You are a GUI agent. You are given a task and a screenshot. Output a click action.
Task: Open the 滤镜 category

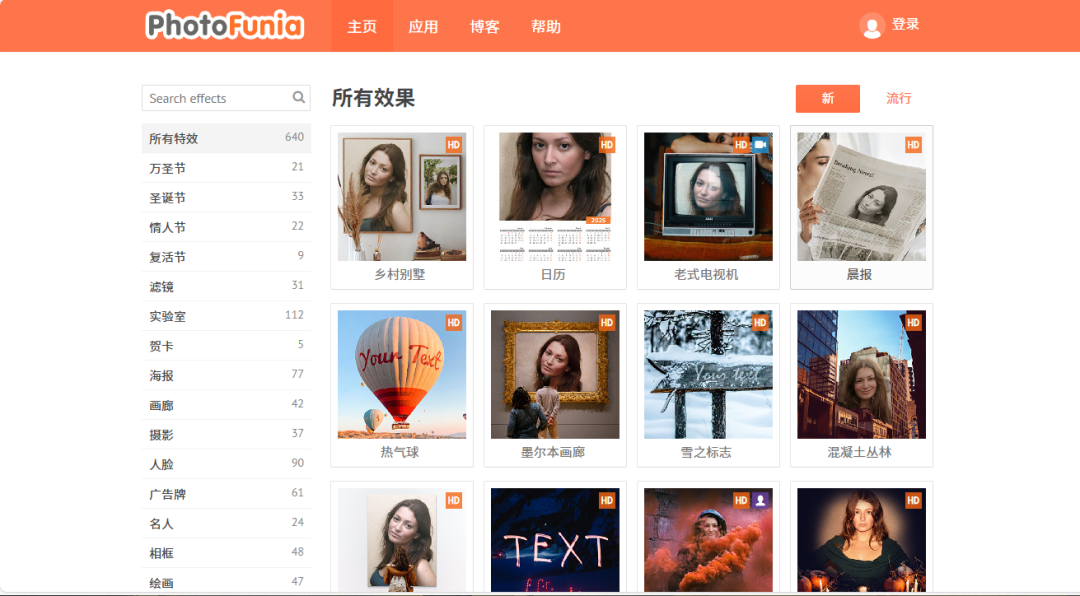[226, 286]
